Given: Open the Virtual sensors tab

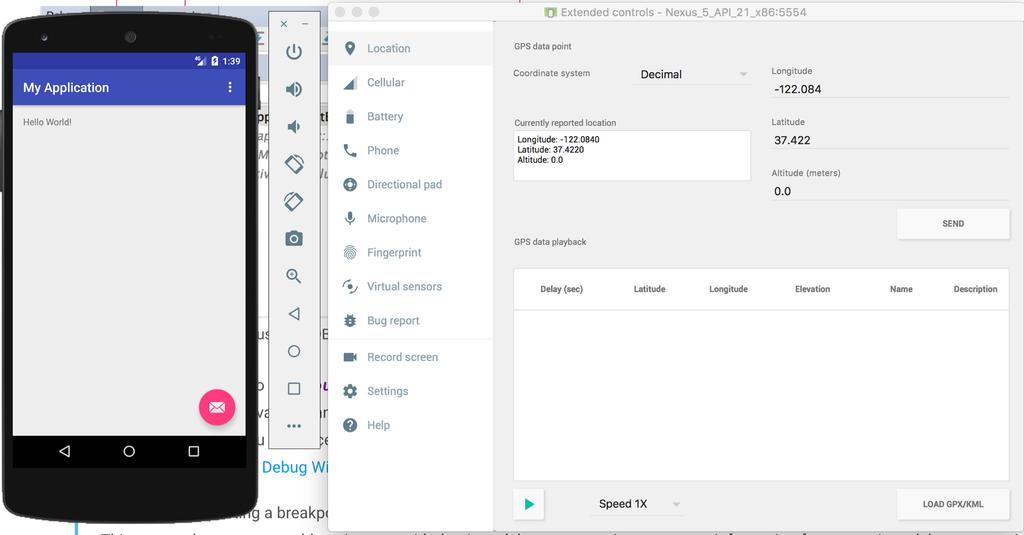Looking at the screenshot, I should click(411, 286).
